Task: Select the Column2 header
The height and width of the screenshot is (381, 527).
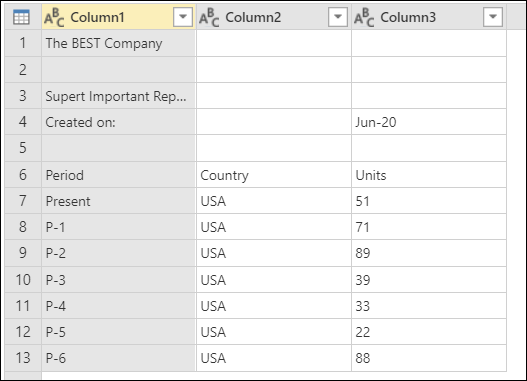Action: (x=274, y=17)
